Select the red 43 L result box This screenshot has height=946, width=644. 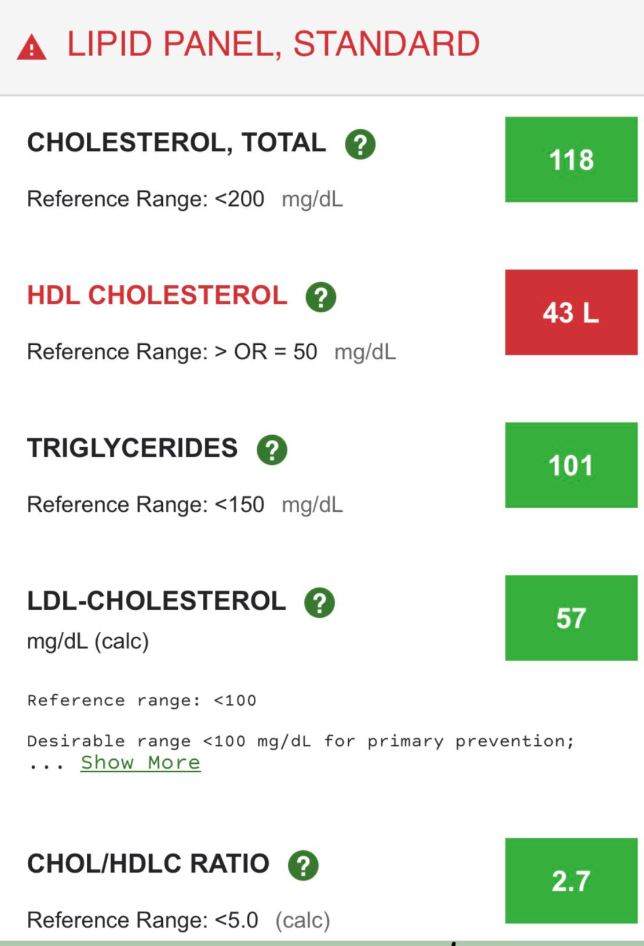(571, 312)
